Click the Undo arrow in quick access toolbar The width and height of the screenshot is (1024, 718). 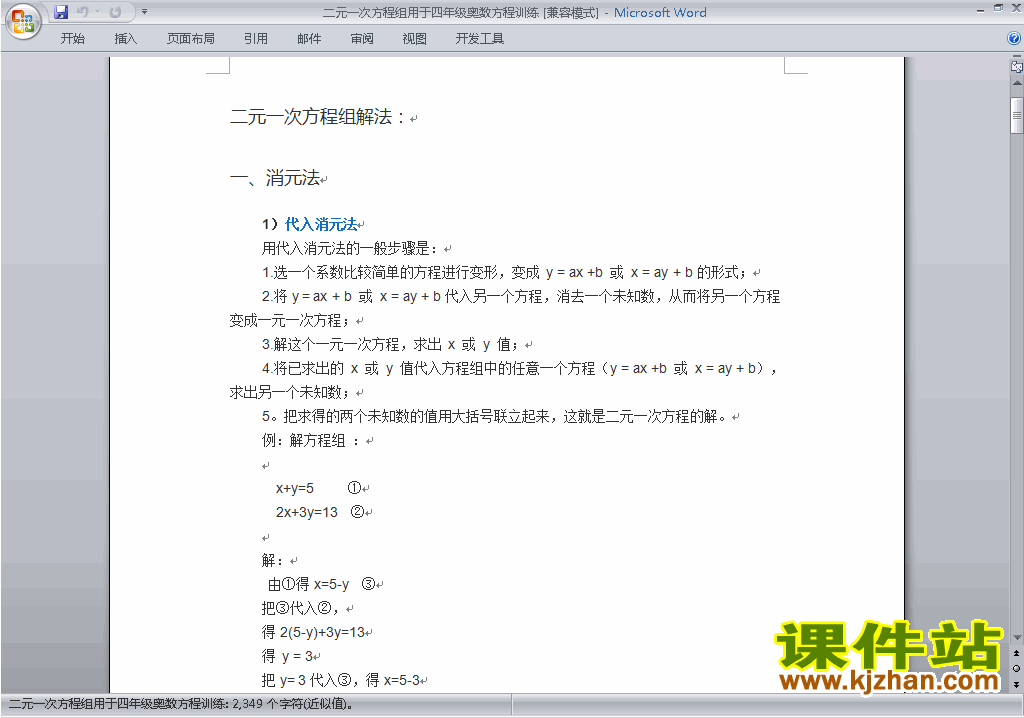pyautogui.click(x=82, y=12)
